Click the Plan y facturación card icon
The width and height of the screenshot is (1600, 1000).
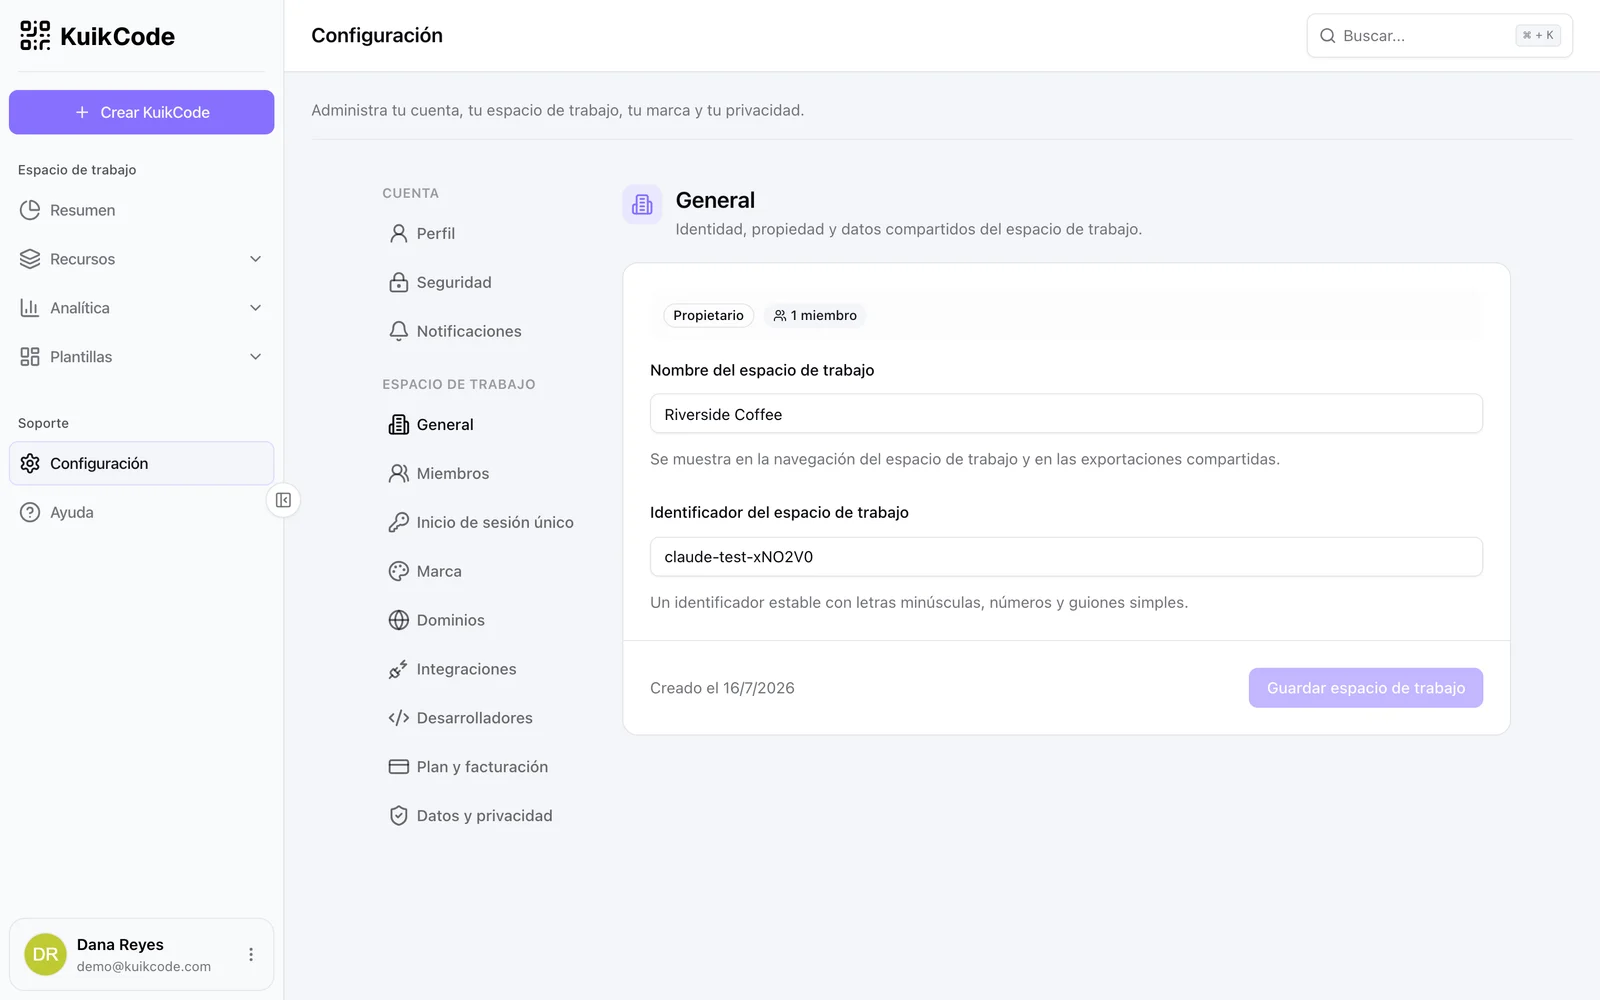[x=398, y=767]
